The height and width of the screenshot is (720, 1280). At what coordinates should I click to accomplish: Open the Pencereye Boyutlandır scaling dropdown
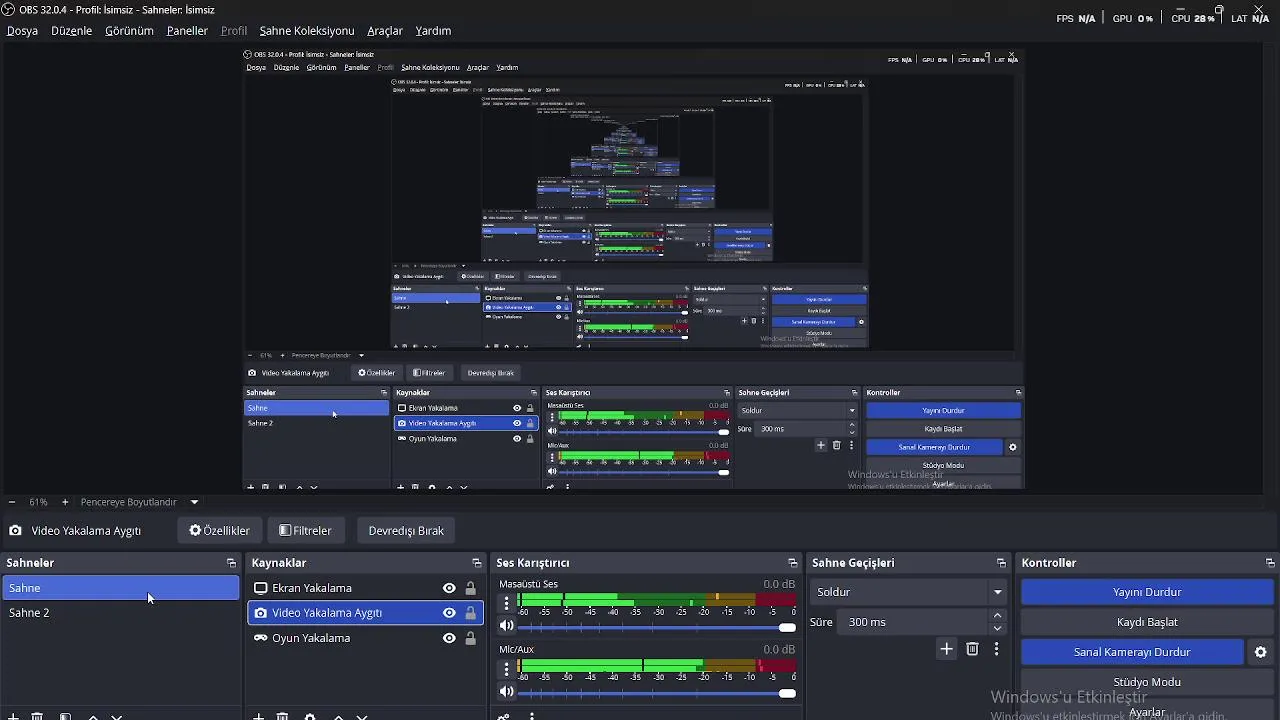coord(139,502)
